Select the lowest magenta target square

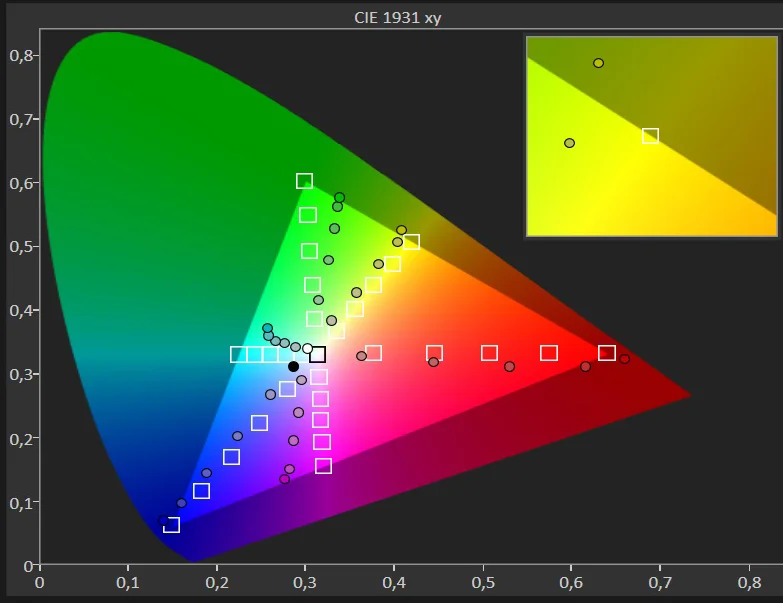tap(323, 466)
